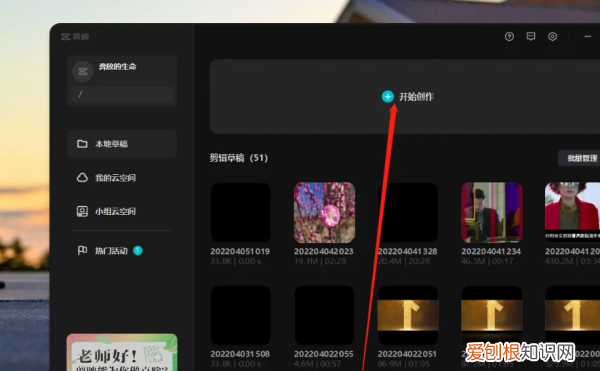Click the teal plus icon to start creating

coord(388,97)
